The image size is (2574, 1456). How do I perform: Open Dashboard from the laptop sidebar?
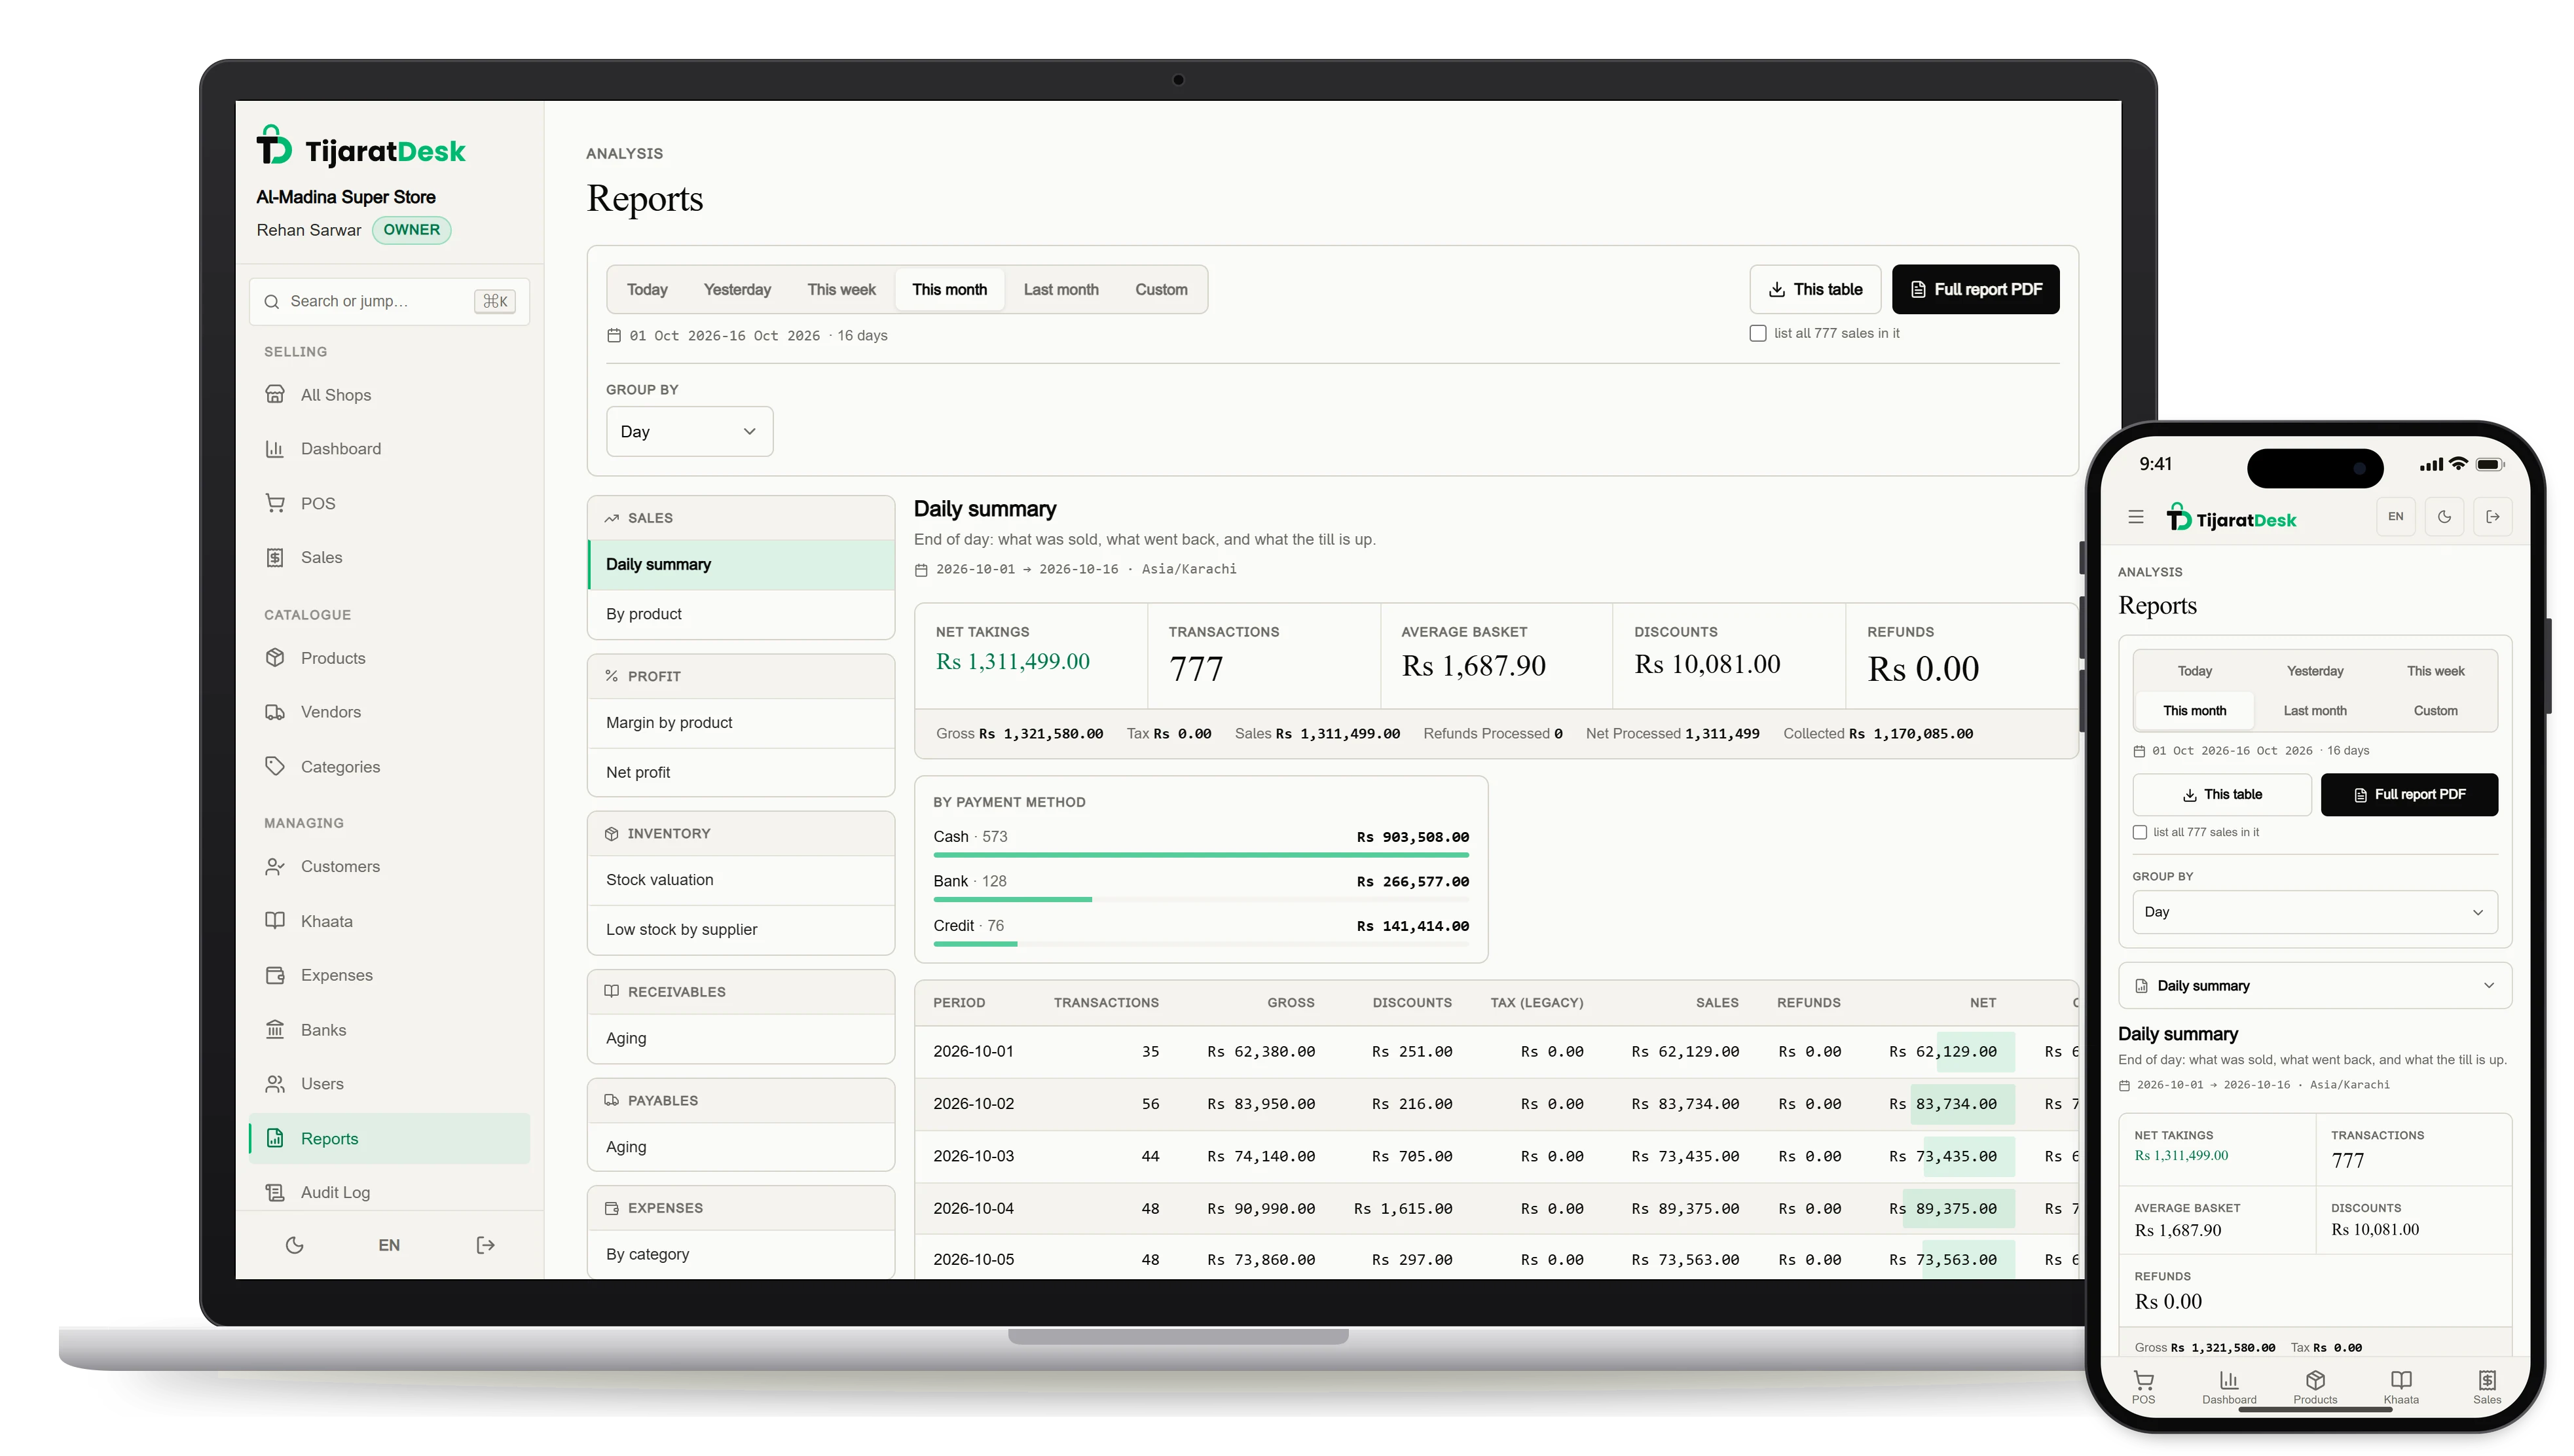pos(389,449)
